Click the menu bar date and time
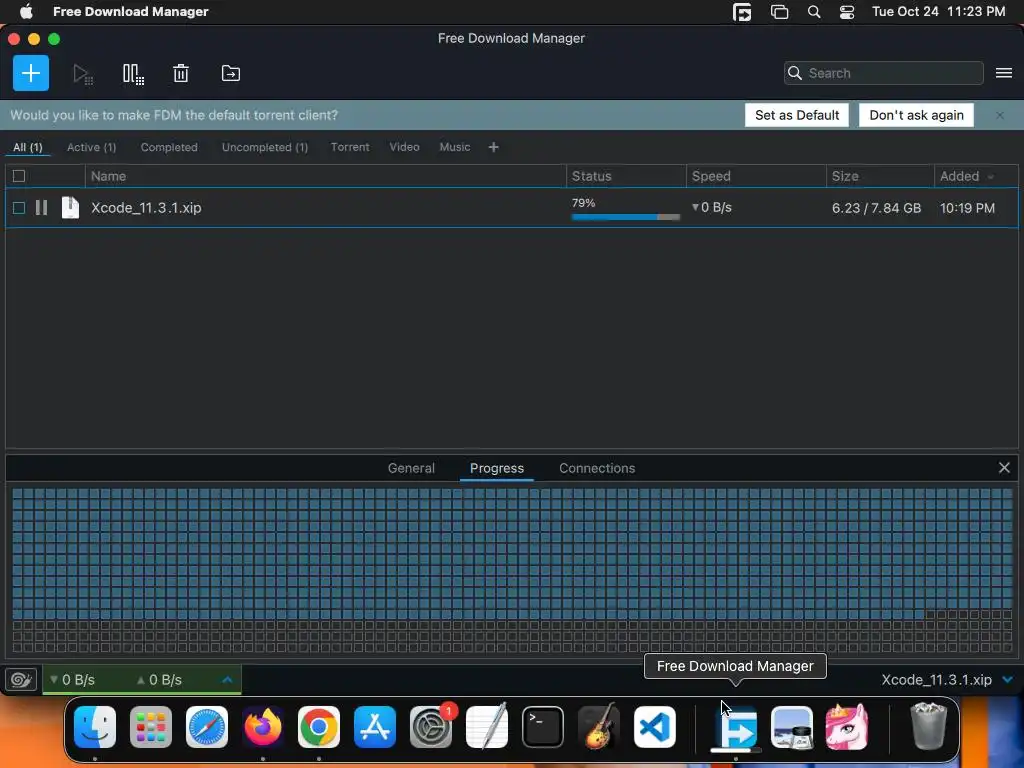This screenshot has width=1024, height=768. 938,12
